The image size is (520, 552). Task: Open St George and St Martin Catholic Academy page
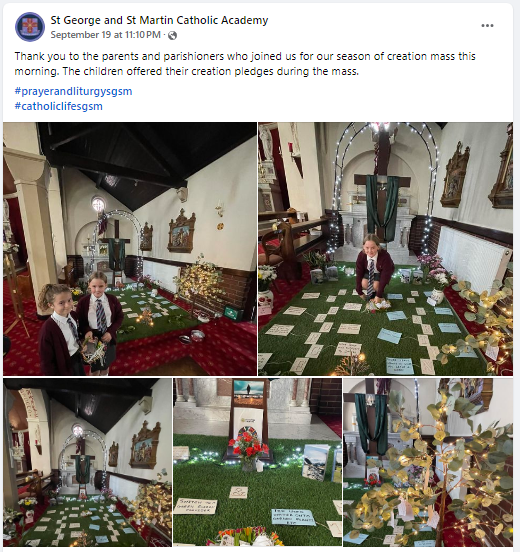click(x=159, y=20)
